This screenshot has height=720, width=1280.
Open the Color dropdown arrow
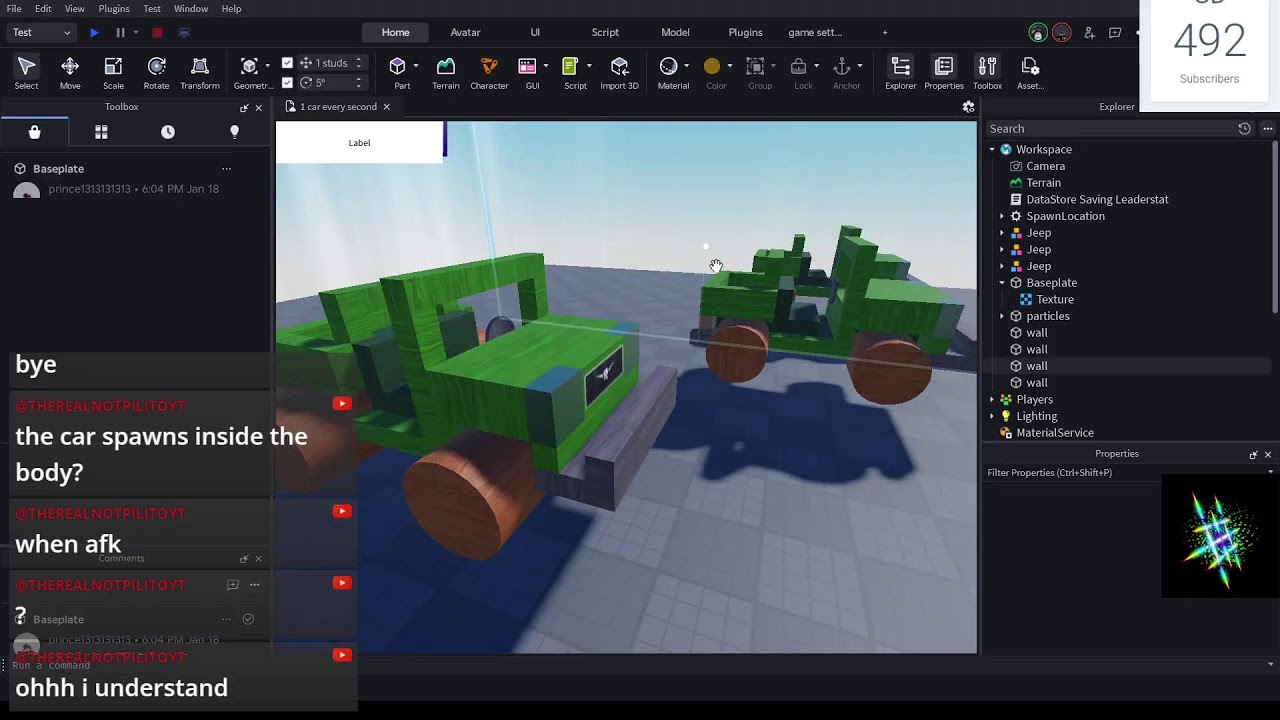(730, 67)
